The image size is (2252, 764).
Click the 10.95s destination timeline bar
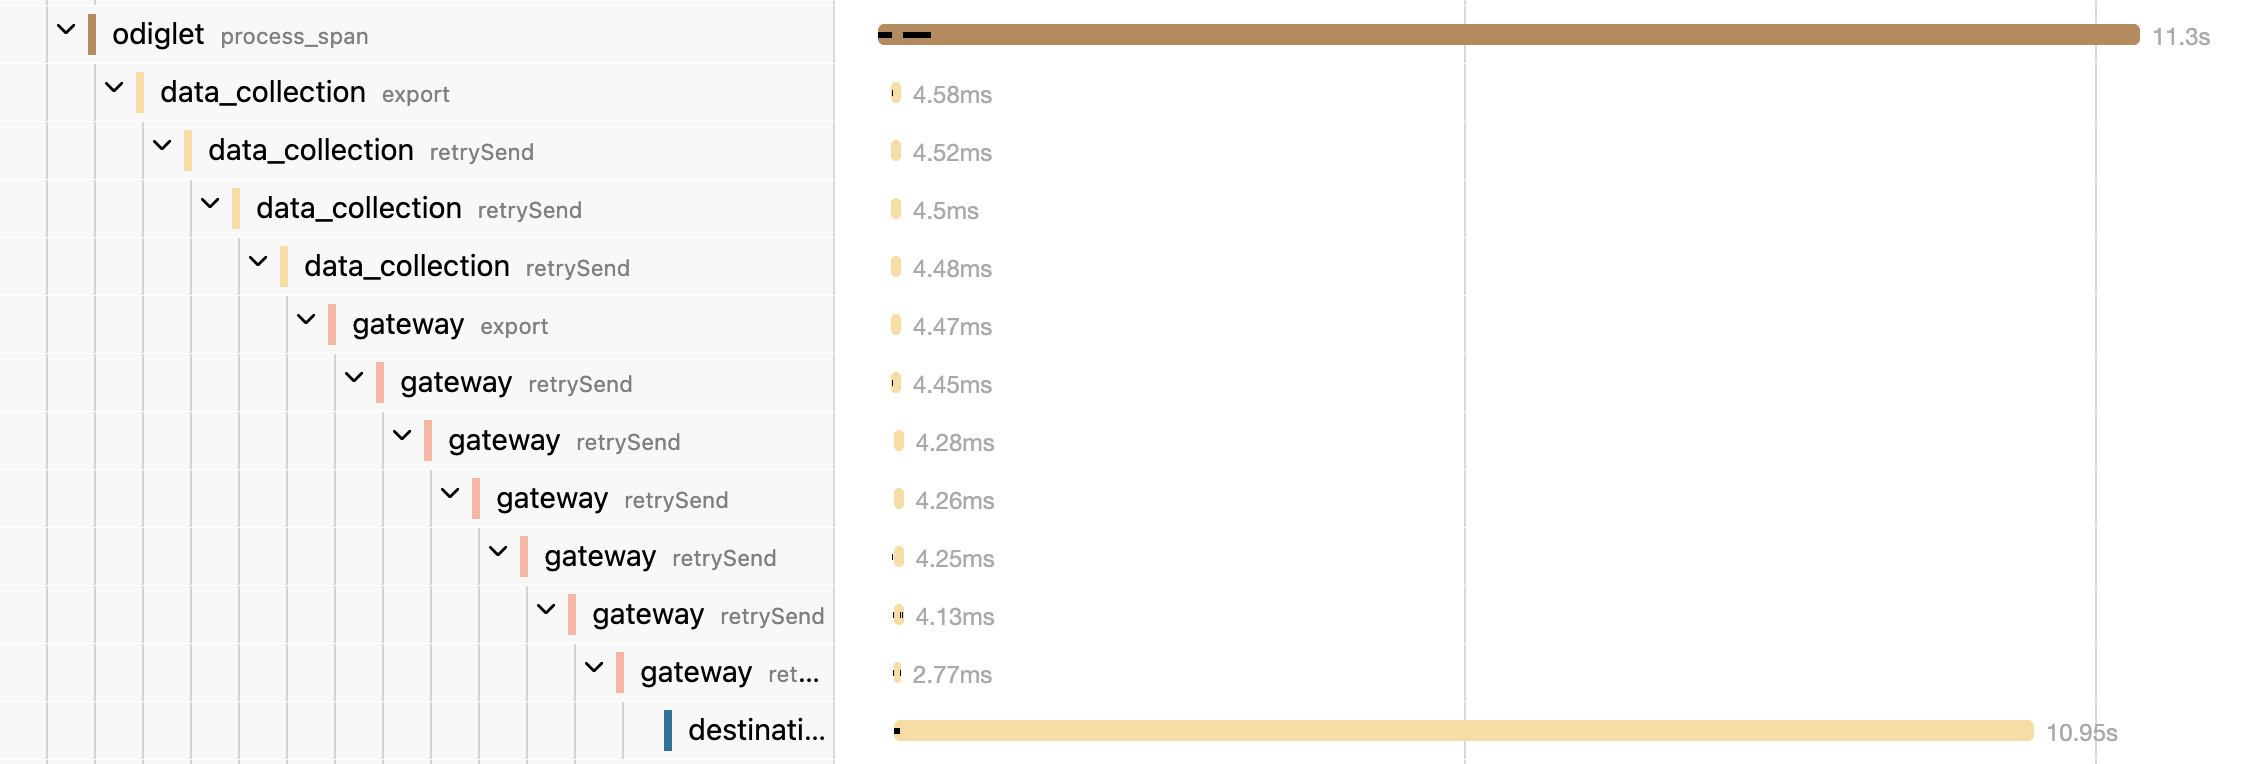pyautogui.click(x=1463, y=731)
